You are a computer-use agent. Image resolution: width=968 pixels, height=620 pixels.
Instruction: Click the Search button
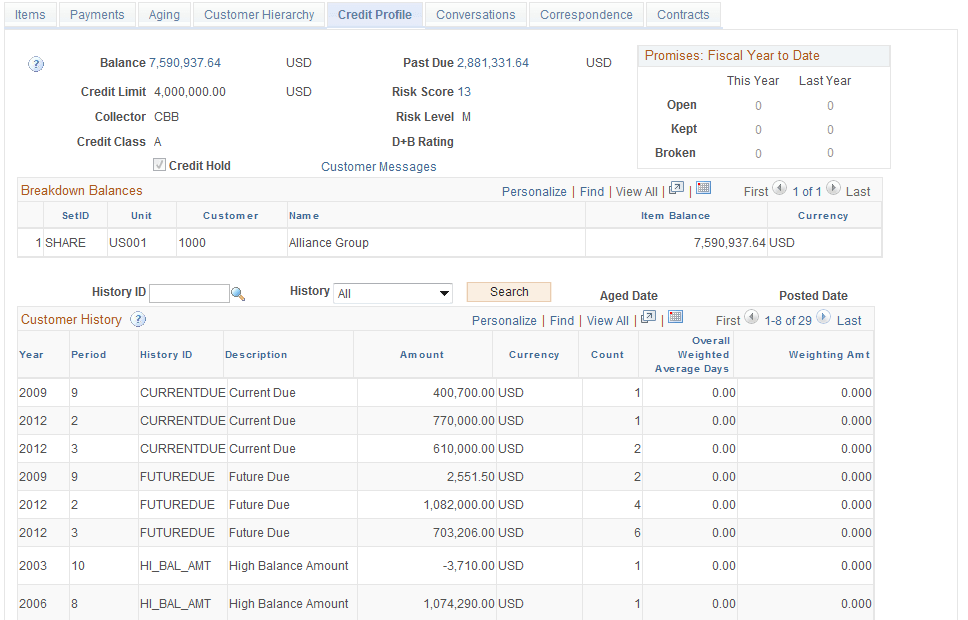(508, 291)
